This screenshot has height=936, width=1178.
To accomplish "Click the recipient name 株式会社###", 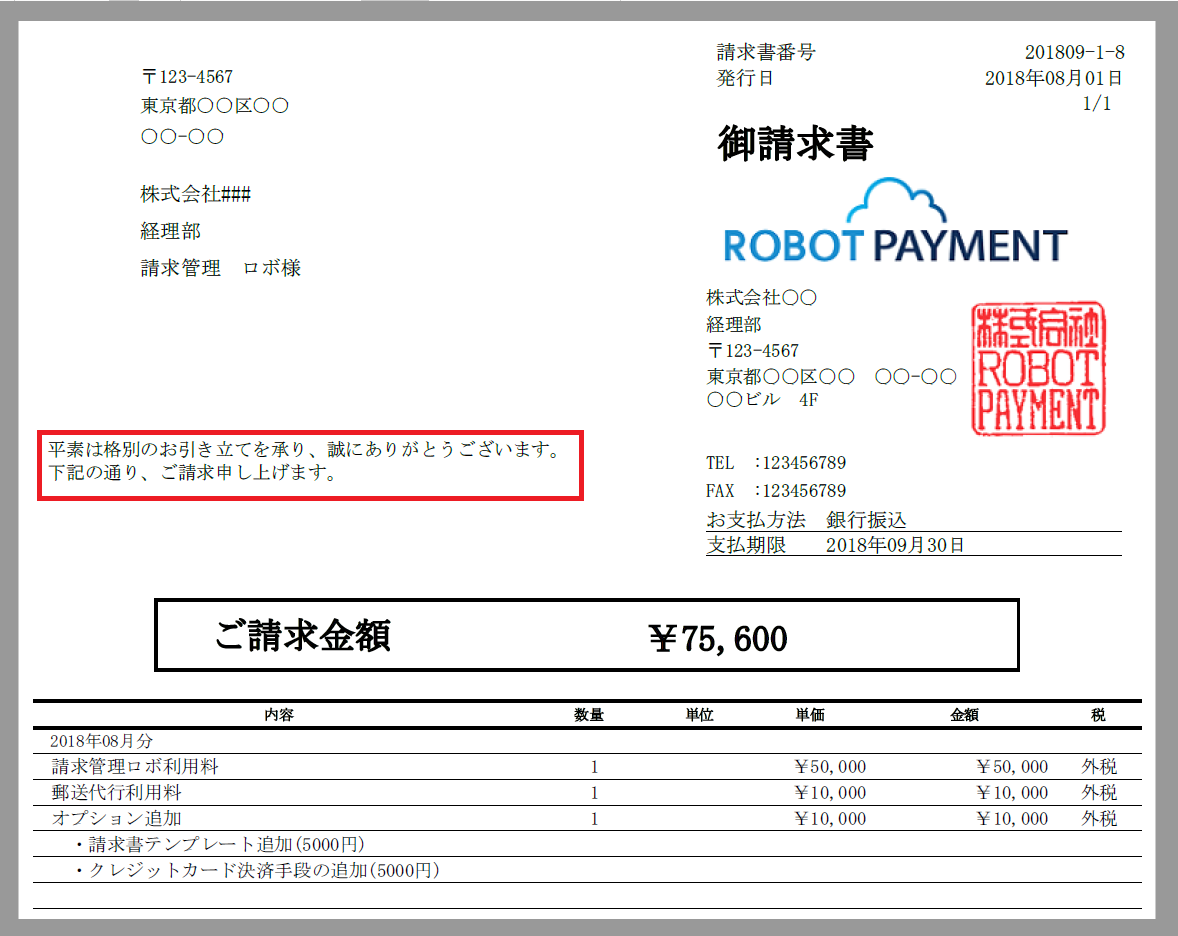I will (x=196, y=194).
